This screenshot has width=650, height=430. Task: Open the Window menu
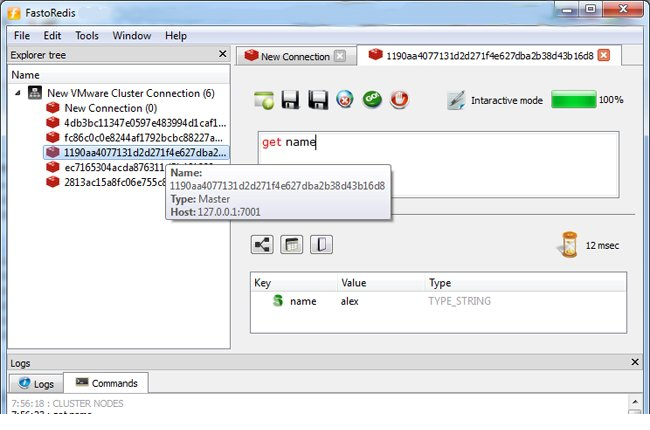click(131, 35)
